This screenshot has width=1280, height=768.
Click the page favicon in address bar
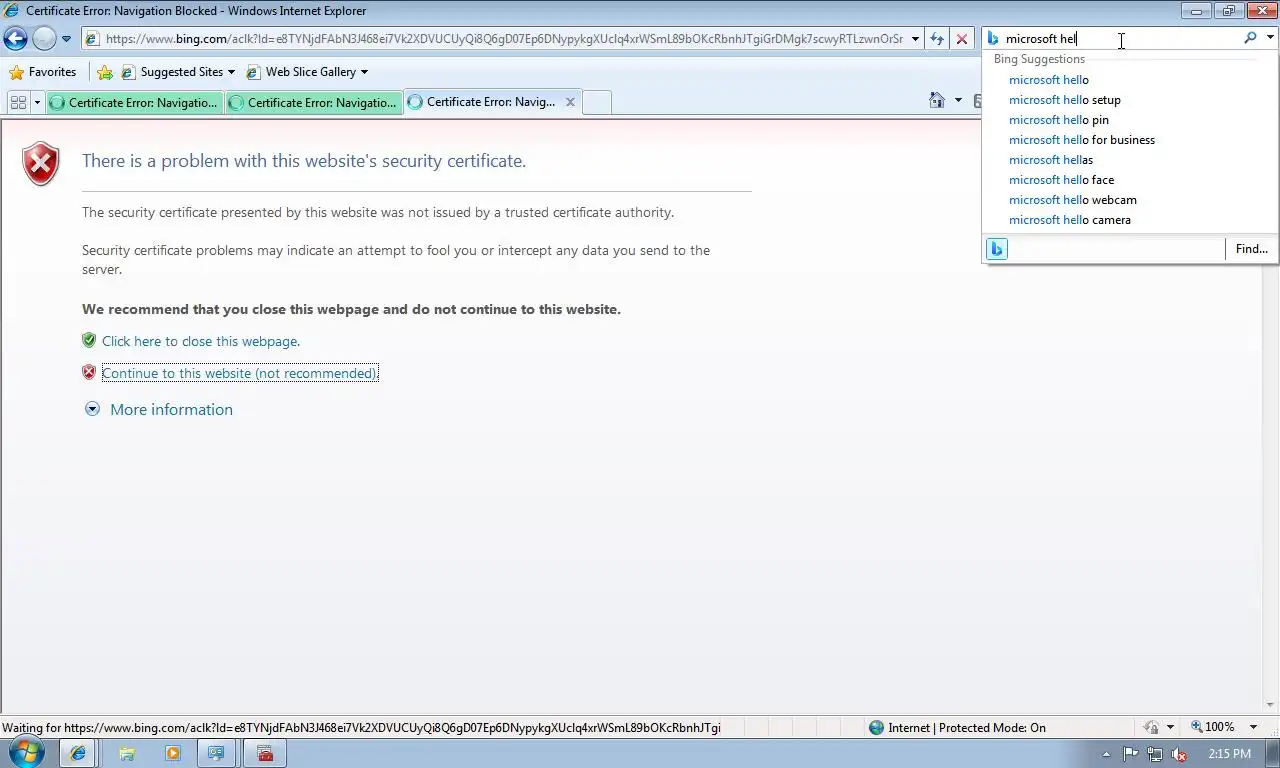tap(92, 39)
